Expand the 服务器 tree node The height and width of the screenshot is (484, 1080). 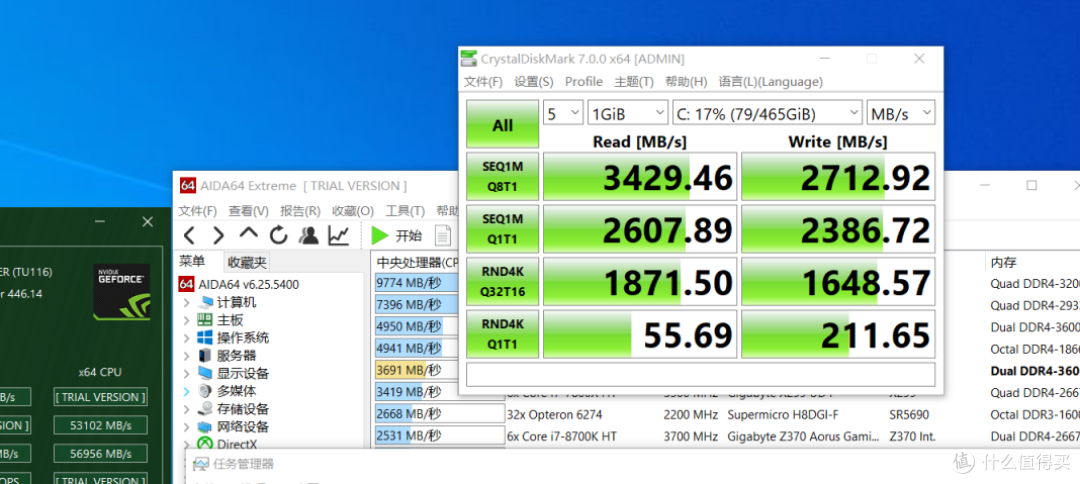(x=187, y=356)
